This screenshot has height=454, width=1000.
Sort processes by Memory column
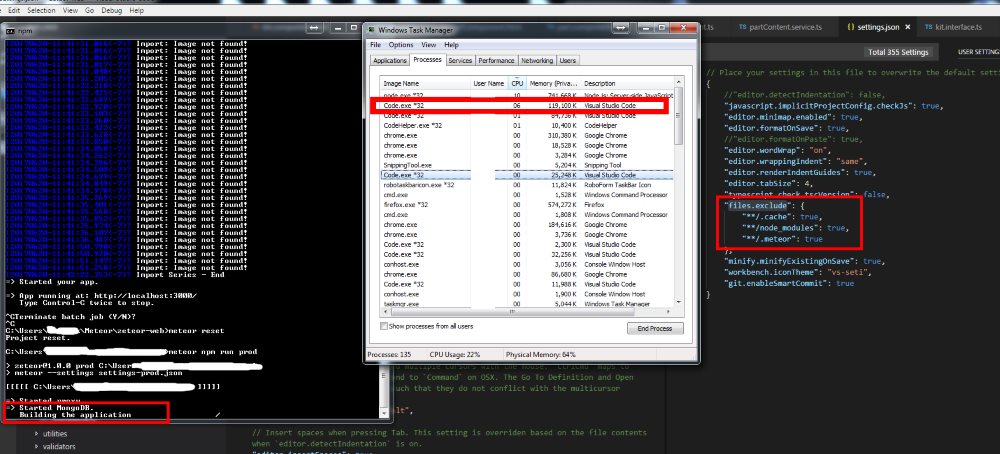tap(554, 84)
